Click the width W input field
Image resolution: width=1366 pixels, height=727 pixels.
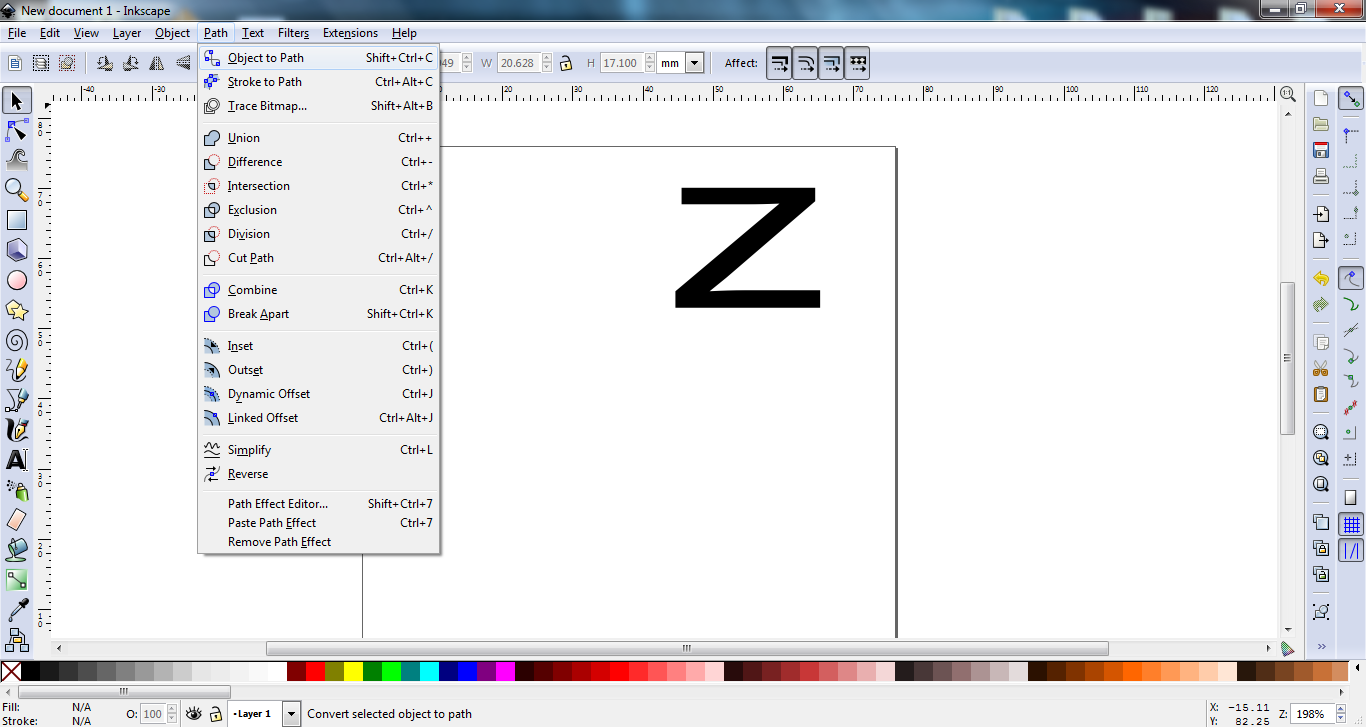521,63
